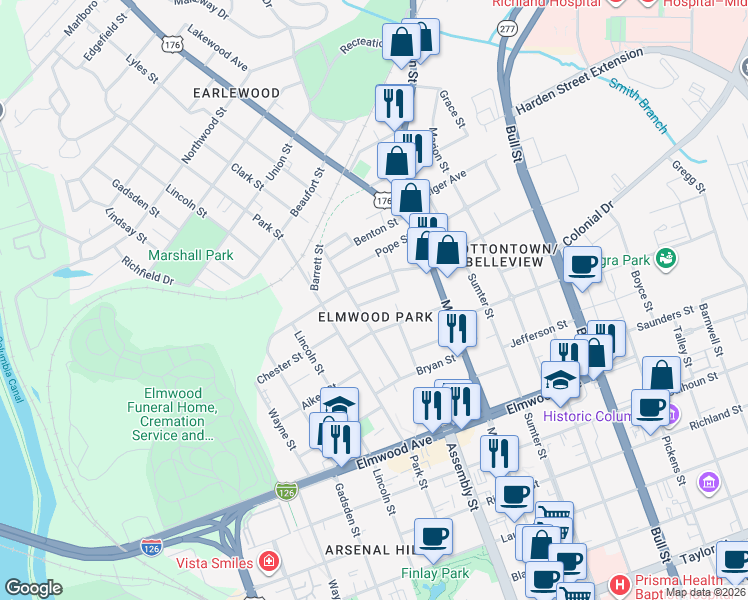Click the Chester St label
Image resolution: width=748 pixels, height=600 pixels.
280,368
